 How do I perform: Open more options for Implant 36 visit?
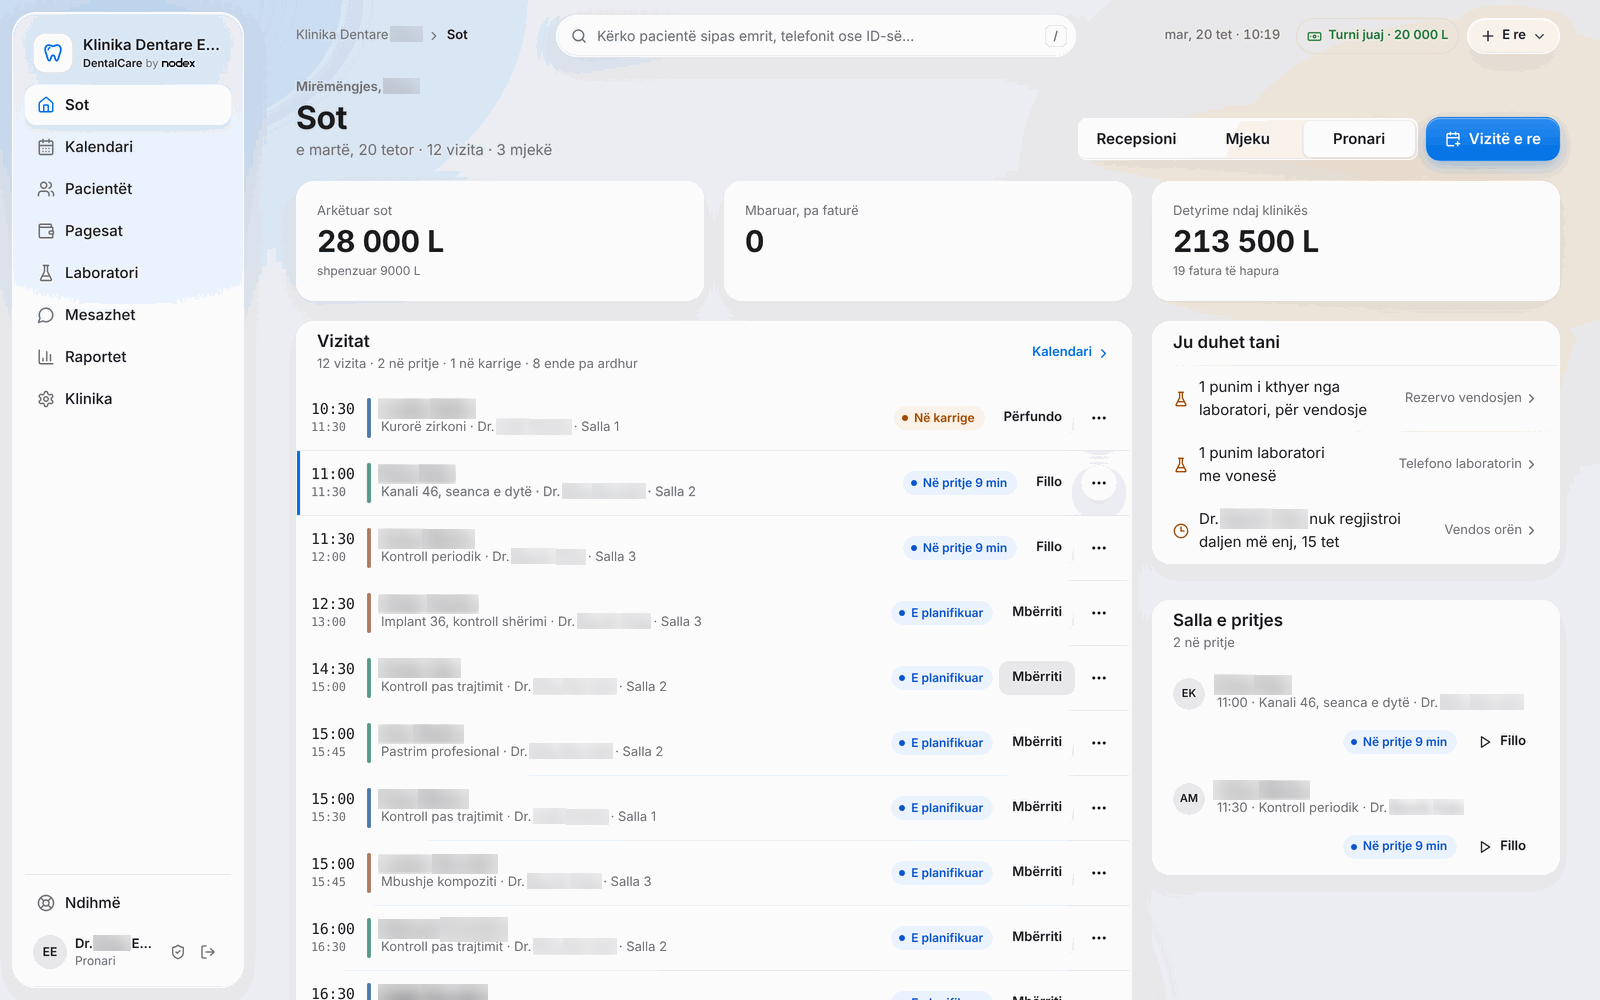point(1099,613)
